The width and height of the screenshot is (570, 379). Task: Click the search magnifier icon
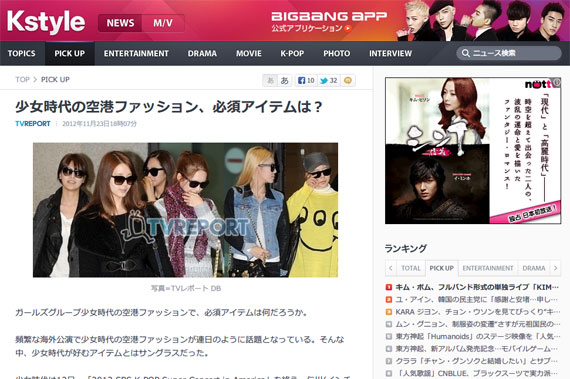point(465,53)
